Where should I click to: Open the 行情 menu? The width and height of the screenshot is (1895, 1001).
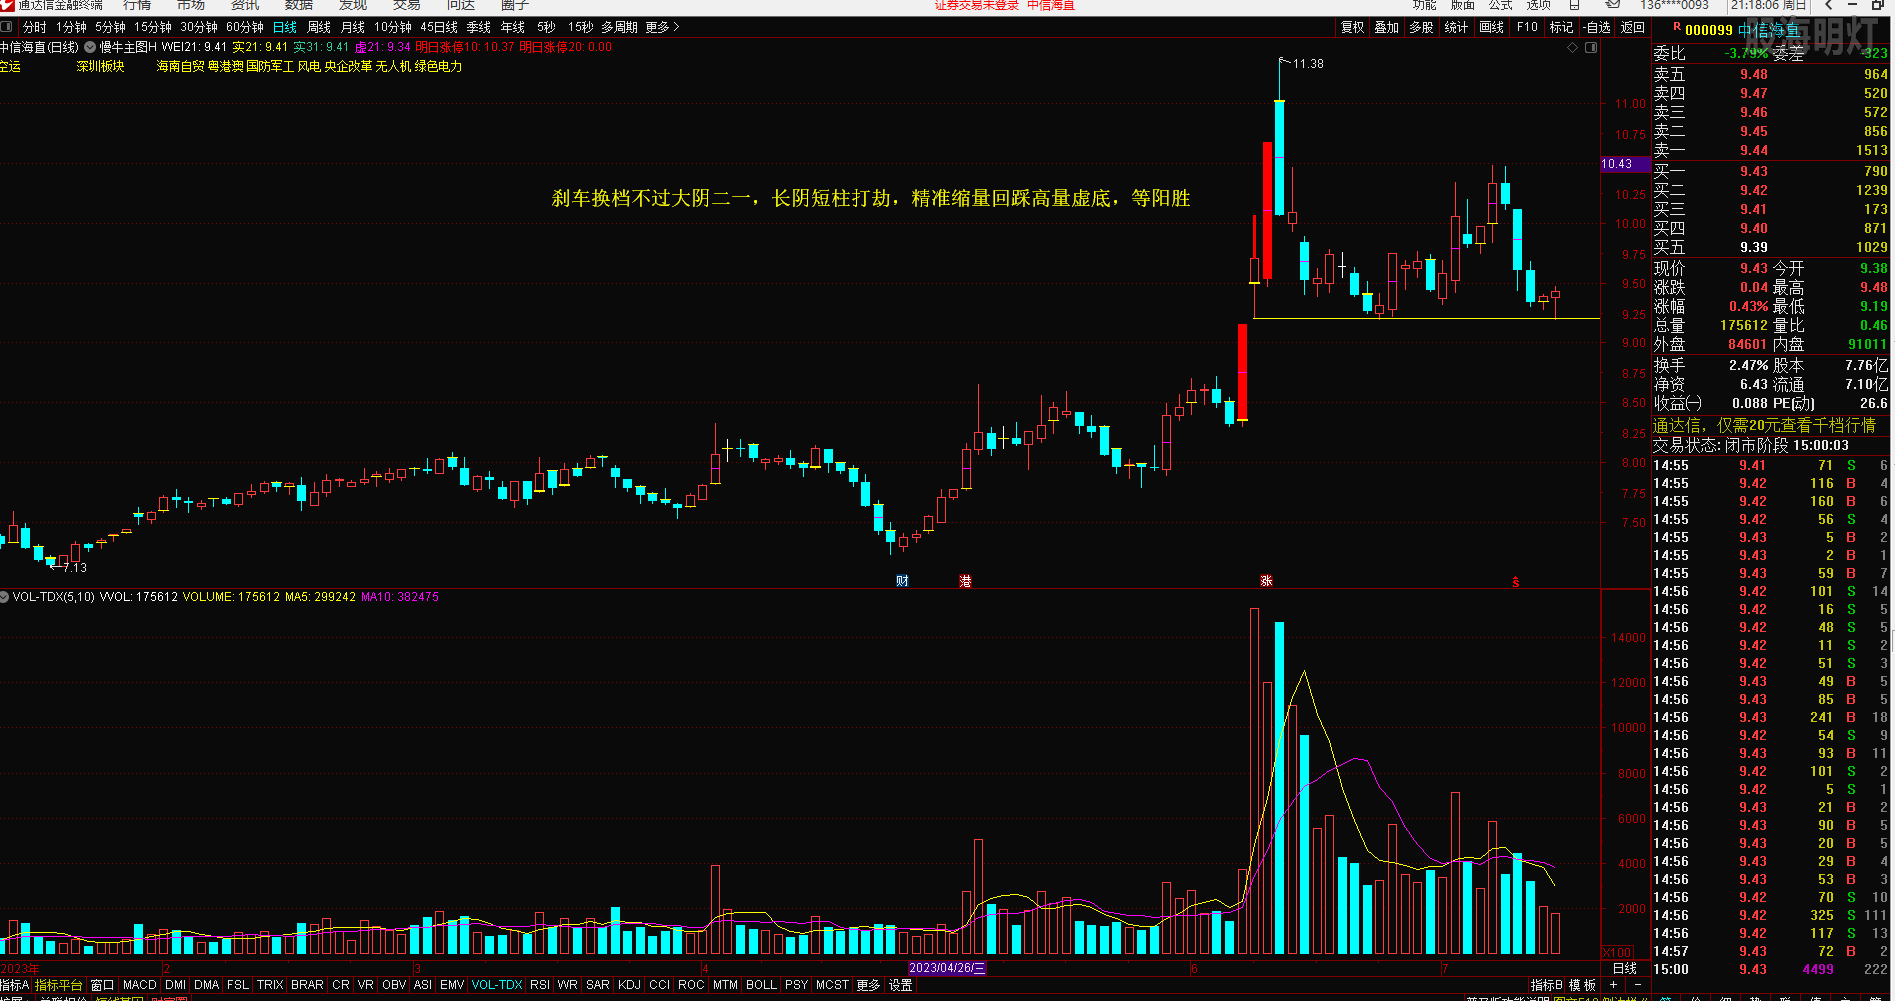point(137,5)
